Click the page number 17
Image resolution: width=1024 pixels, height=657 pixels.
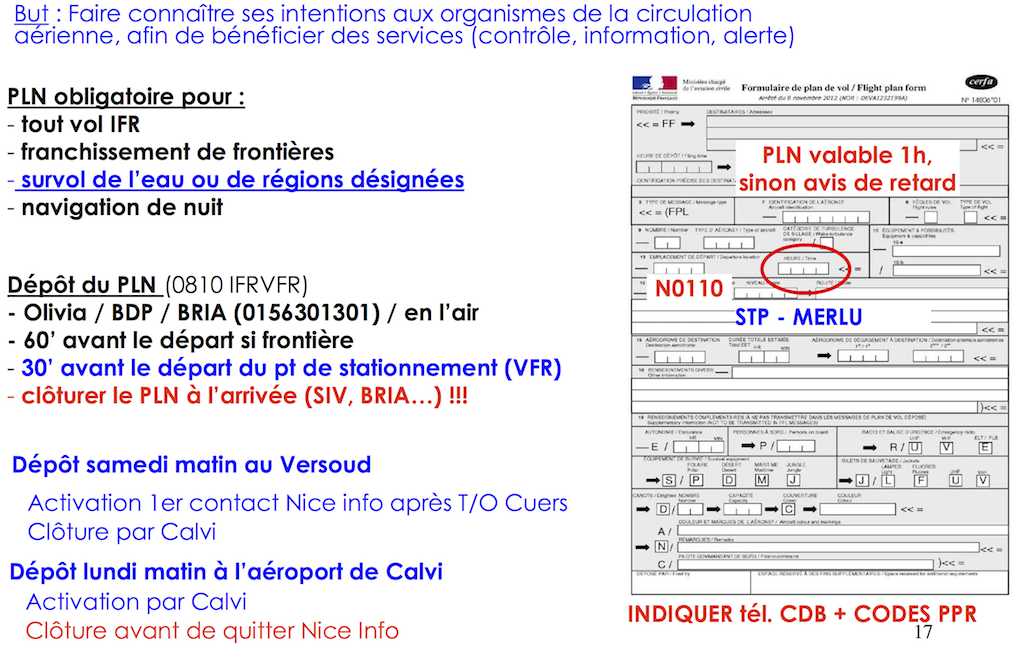click(x=923, y=632)
